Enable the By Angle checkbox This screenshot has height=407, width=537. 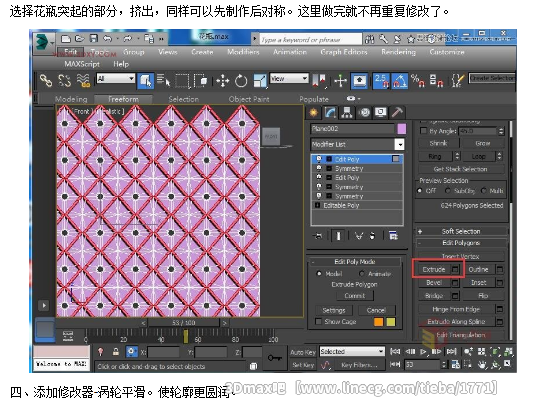424,131
